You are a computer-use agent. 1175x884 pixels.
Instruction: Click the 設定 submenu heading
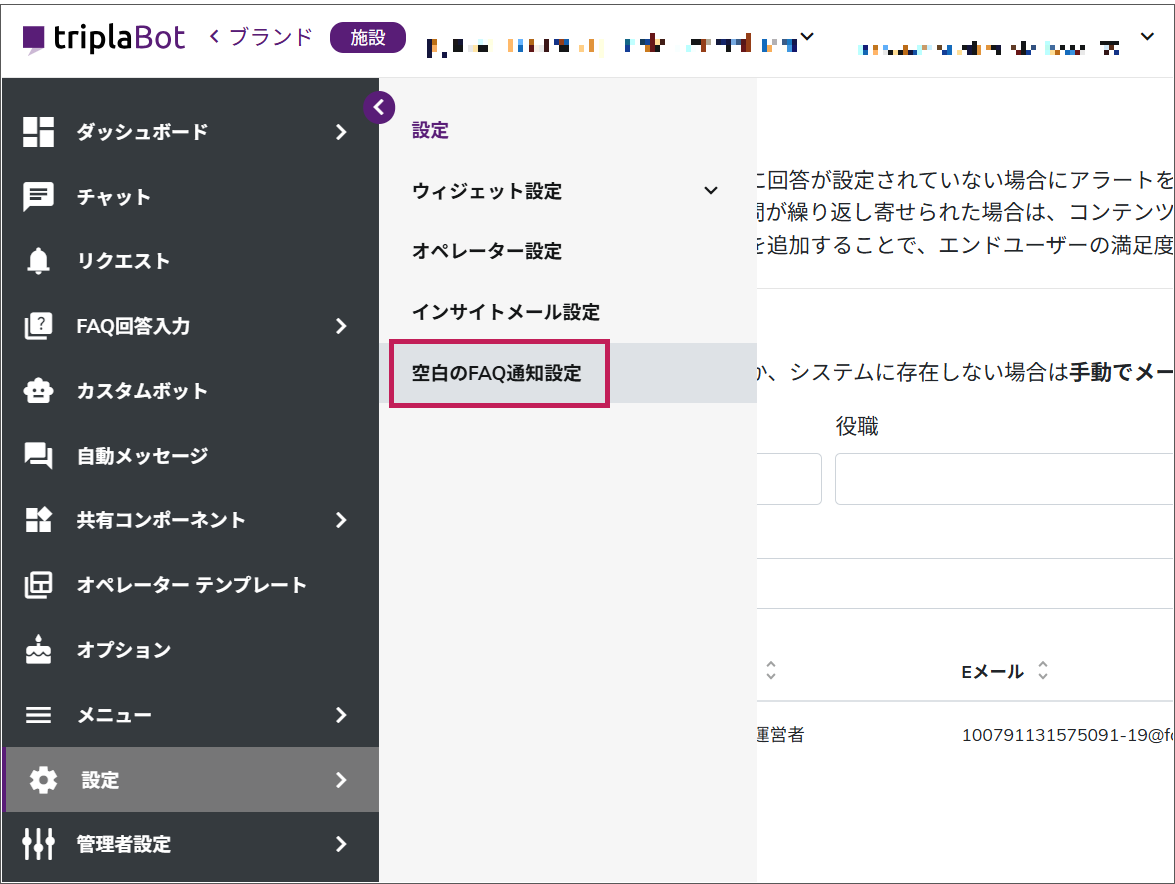(x=430, y=130)
